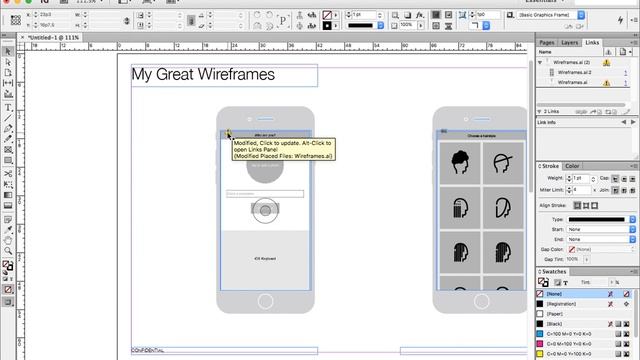Click the reference point locator in Control bar
640x360 pixels.
tap(16, 20)
